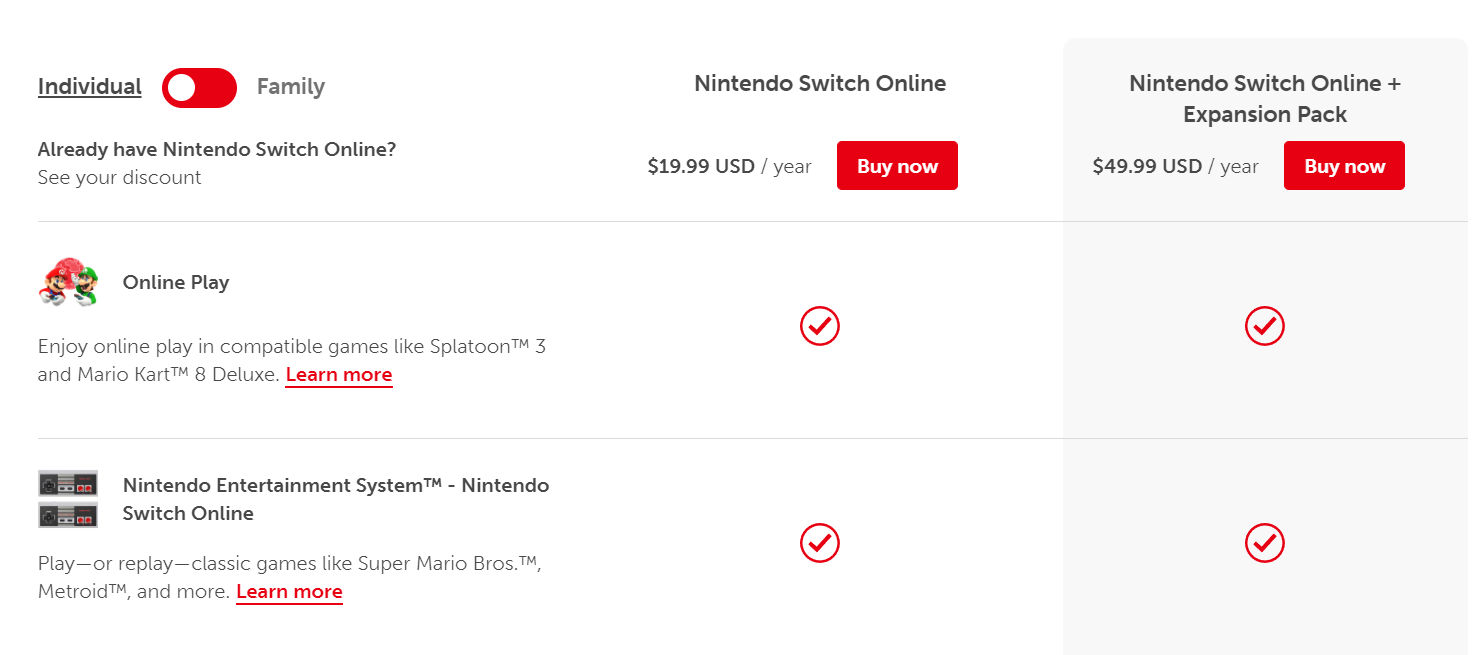
Task: Click Online Play checkmark under Expansion Pack column
Action: tap(1264, 326)
